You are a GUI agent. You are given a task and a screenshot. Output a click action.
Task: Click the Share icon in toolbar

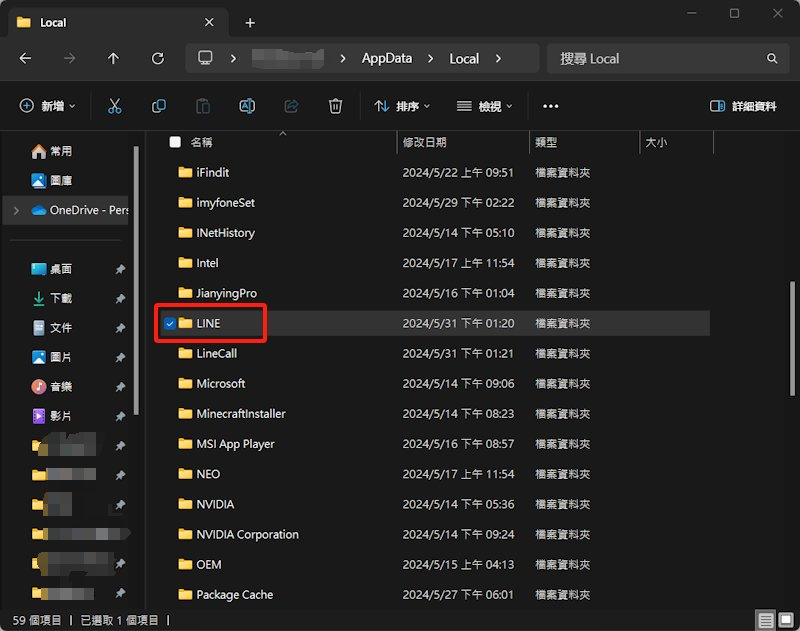pyautogui.click(x=291, y=106)
